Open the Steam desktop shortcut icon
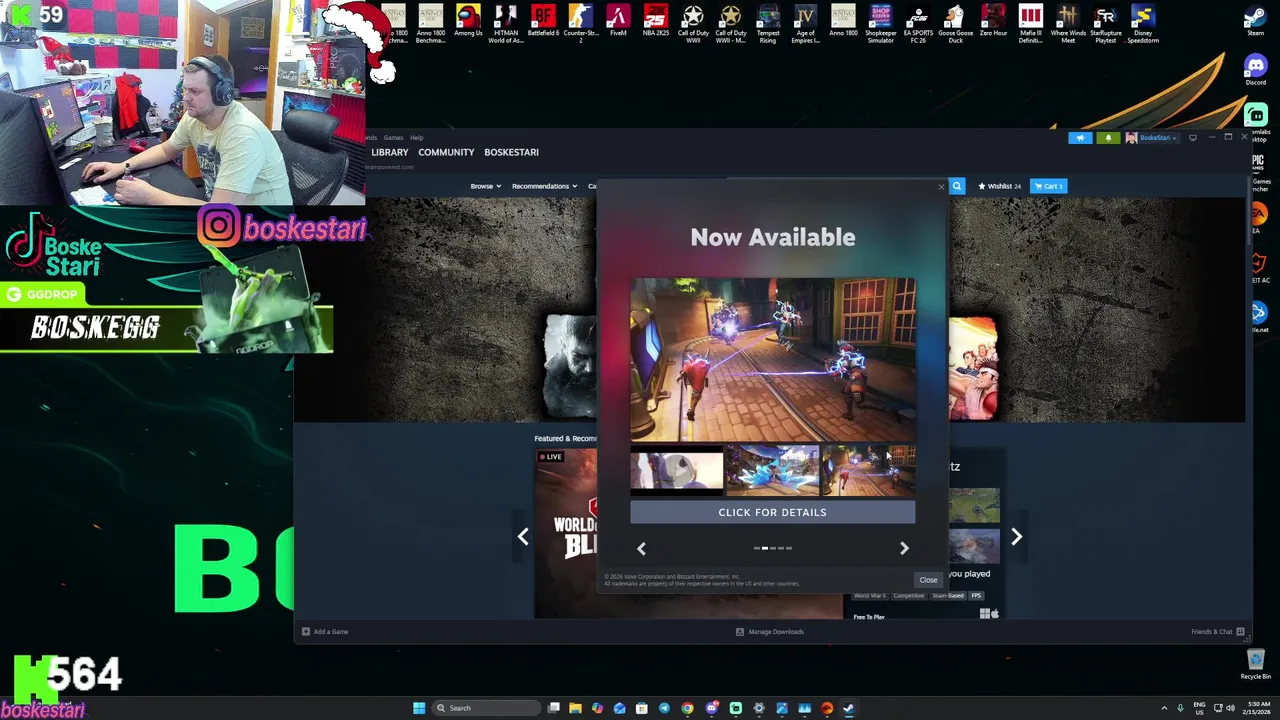 [1255, 22]
